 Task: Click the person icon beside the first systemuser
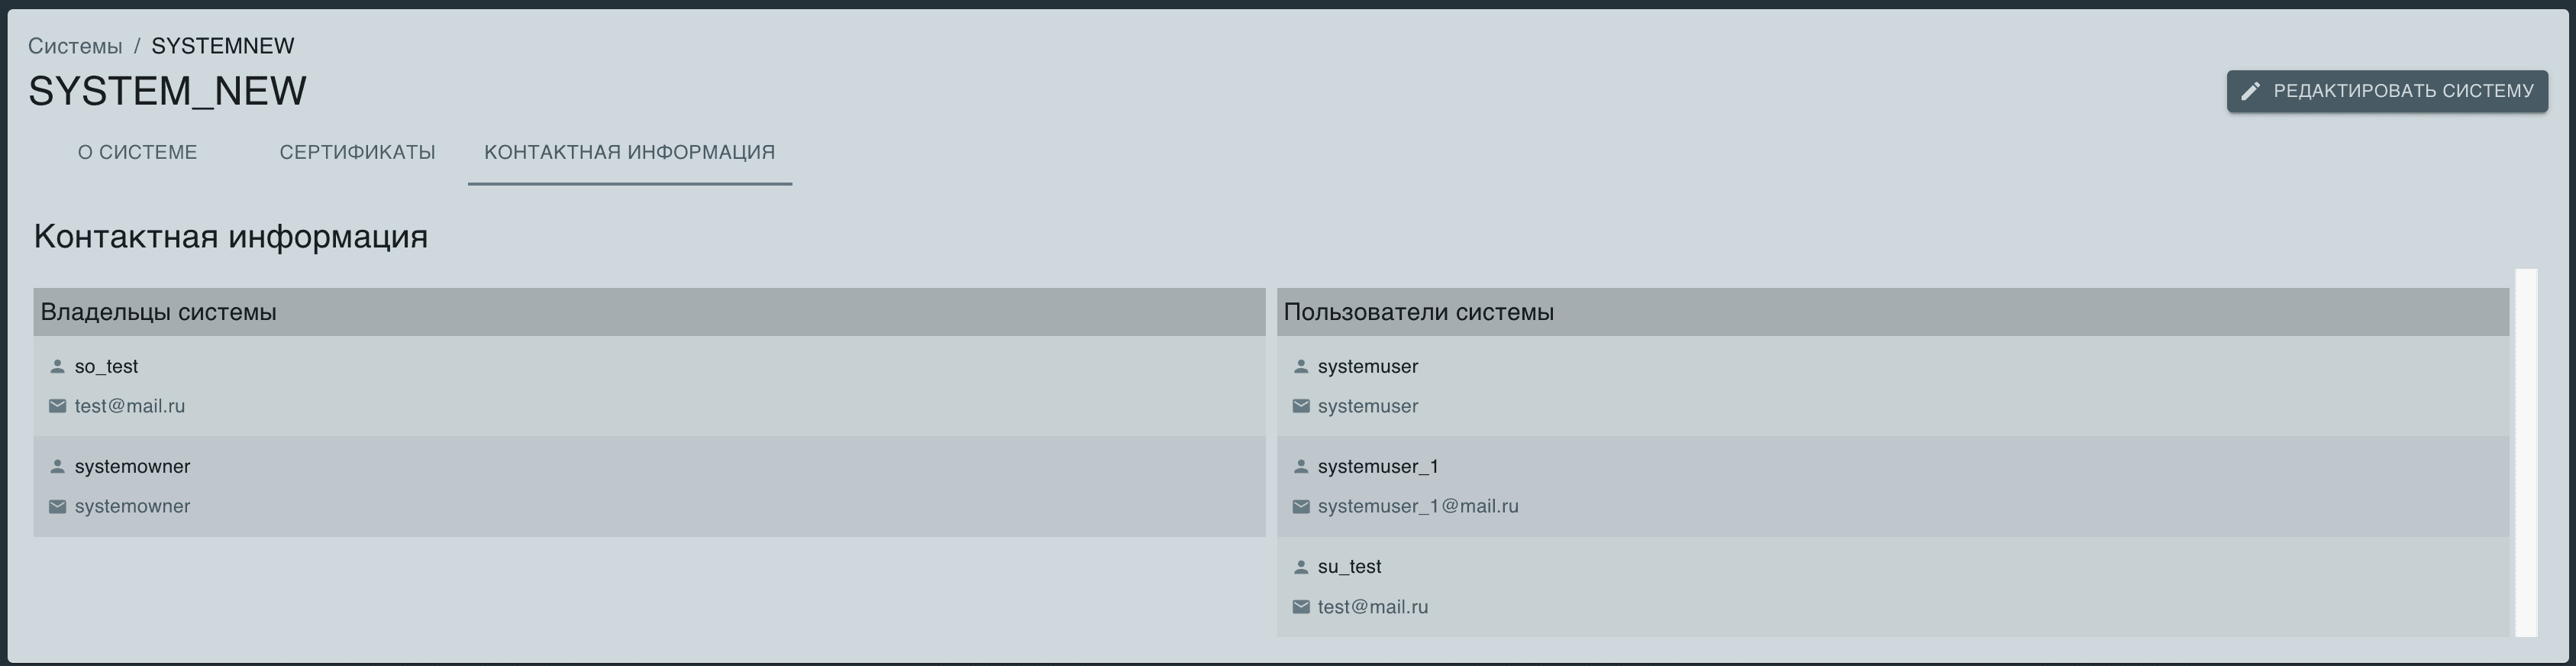point(1300,367)
